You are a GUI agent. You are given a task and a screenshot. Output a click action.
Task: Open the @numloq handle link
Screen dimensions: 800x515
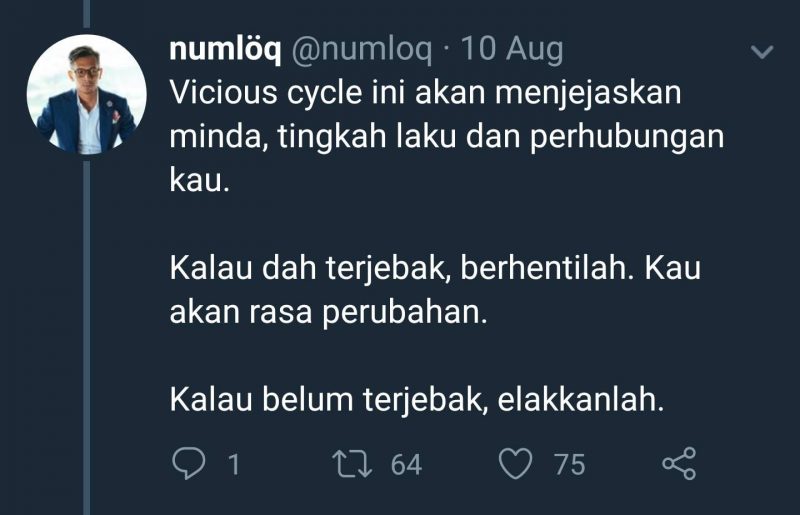point(362,50)
